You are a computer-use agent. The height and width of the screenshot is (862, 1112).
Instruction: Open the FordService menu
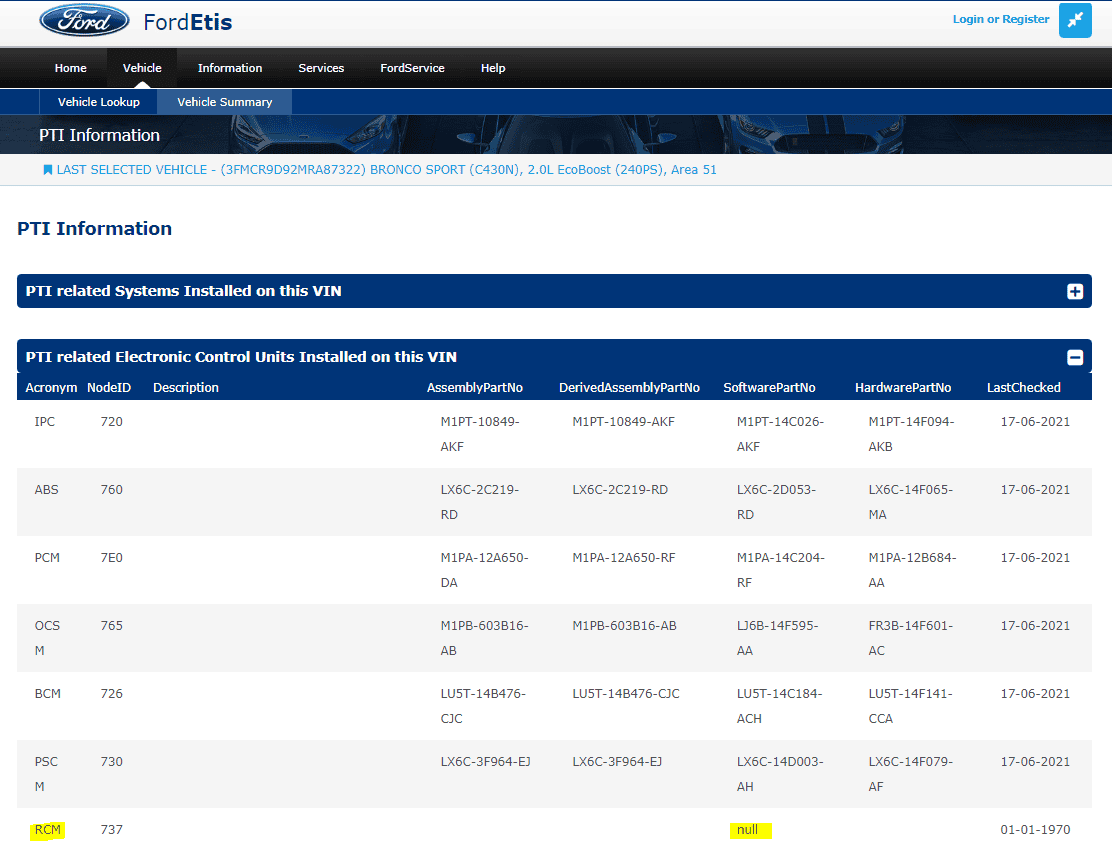pos(412,68)
